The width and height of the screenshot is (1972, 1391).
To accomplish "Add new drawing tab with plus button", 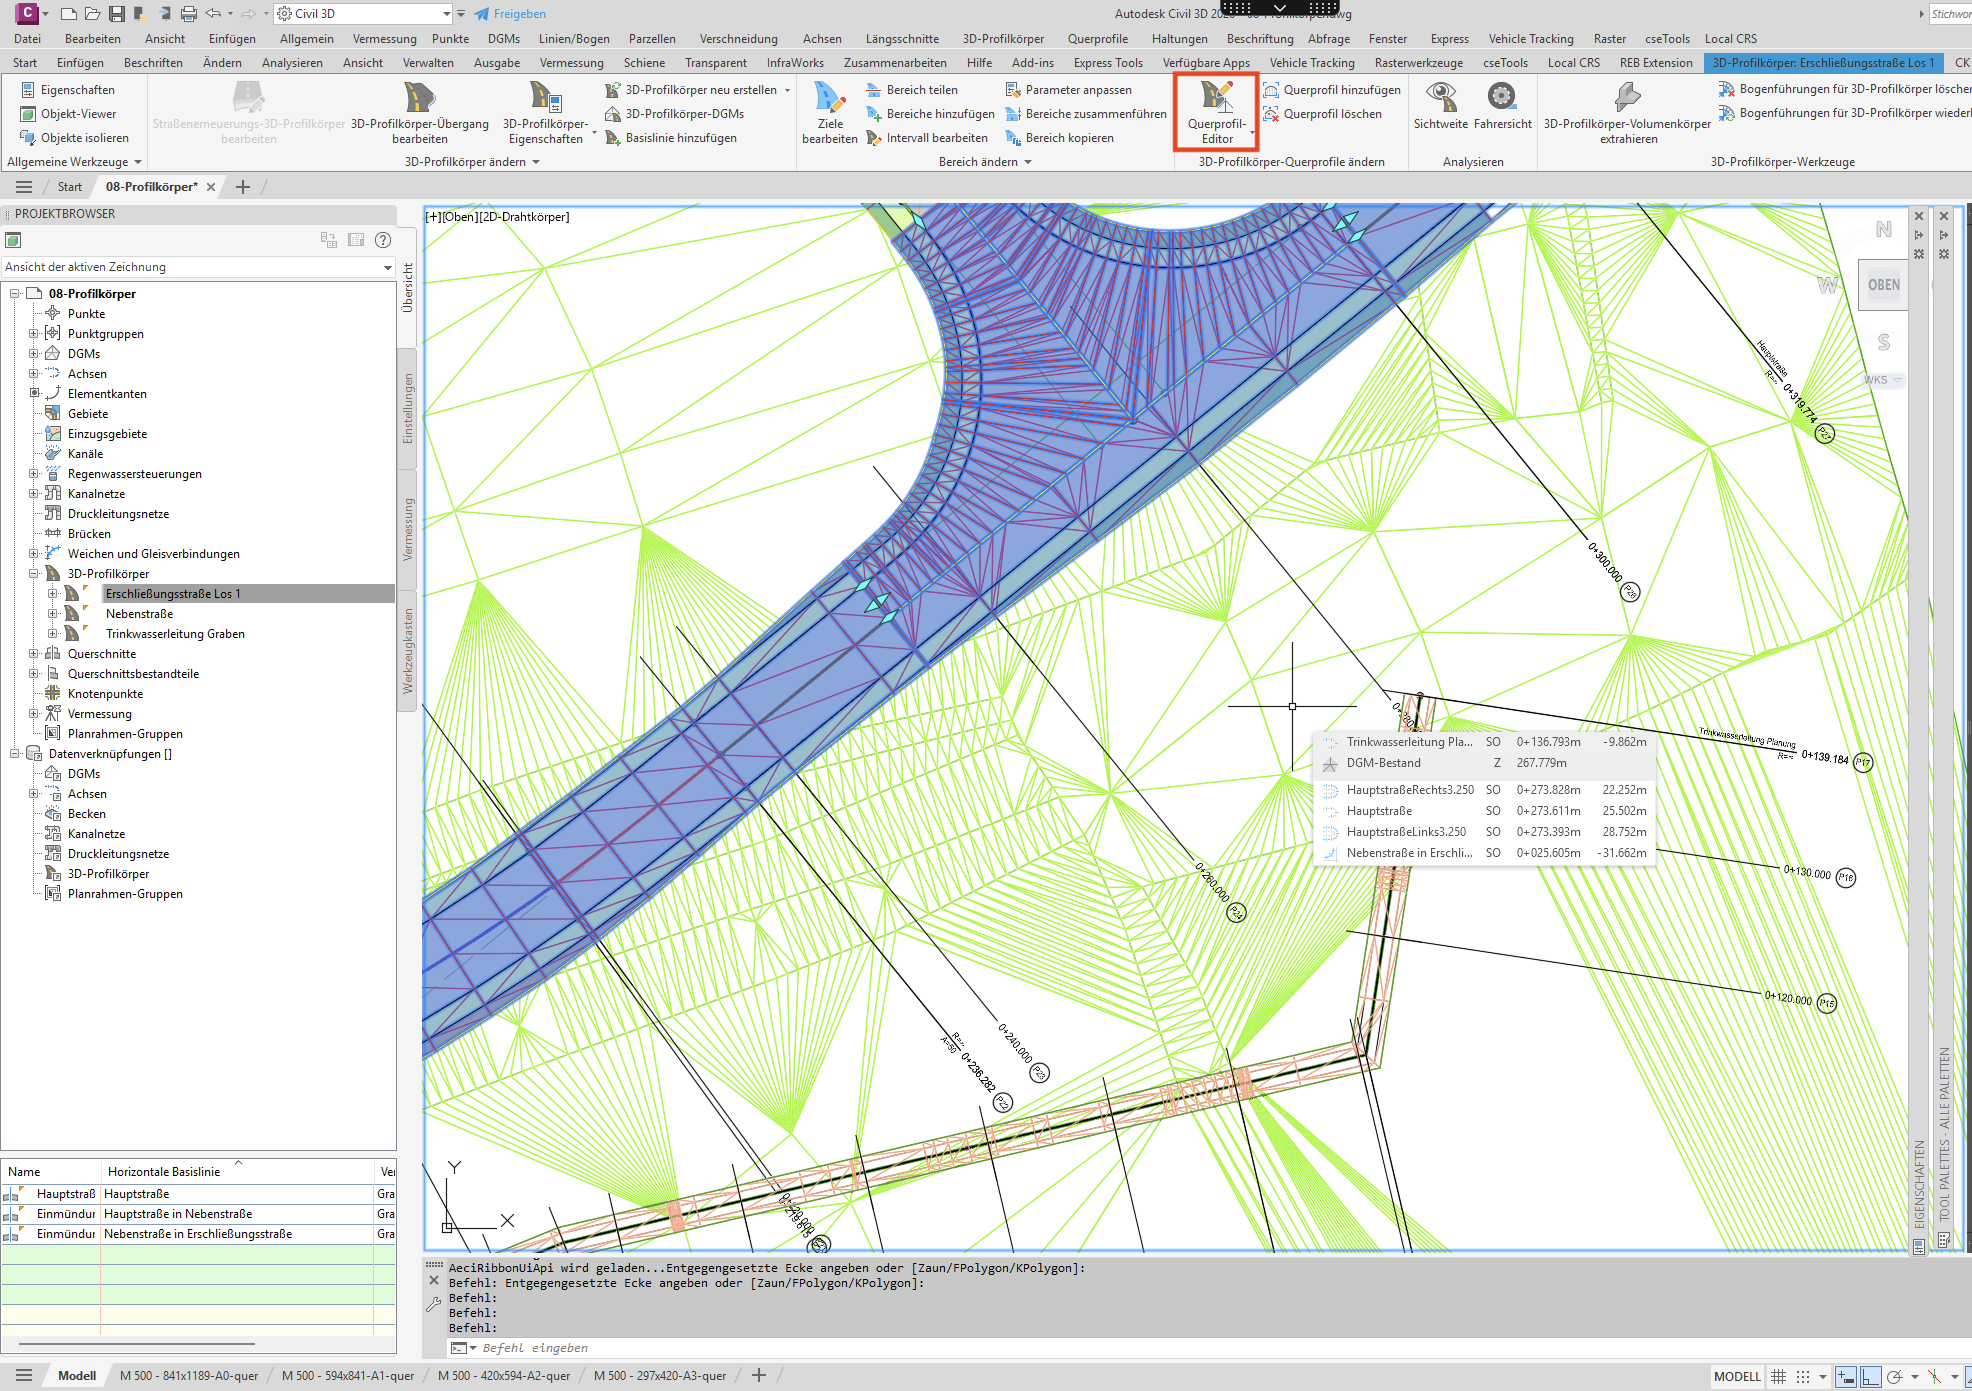I will point(243,187).
